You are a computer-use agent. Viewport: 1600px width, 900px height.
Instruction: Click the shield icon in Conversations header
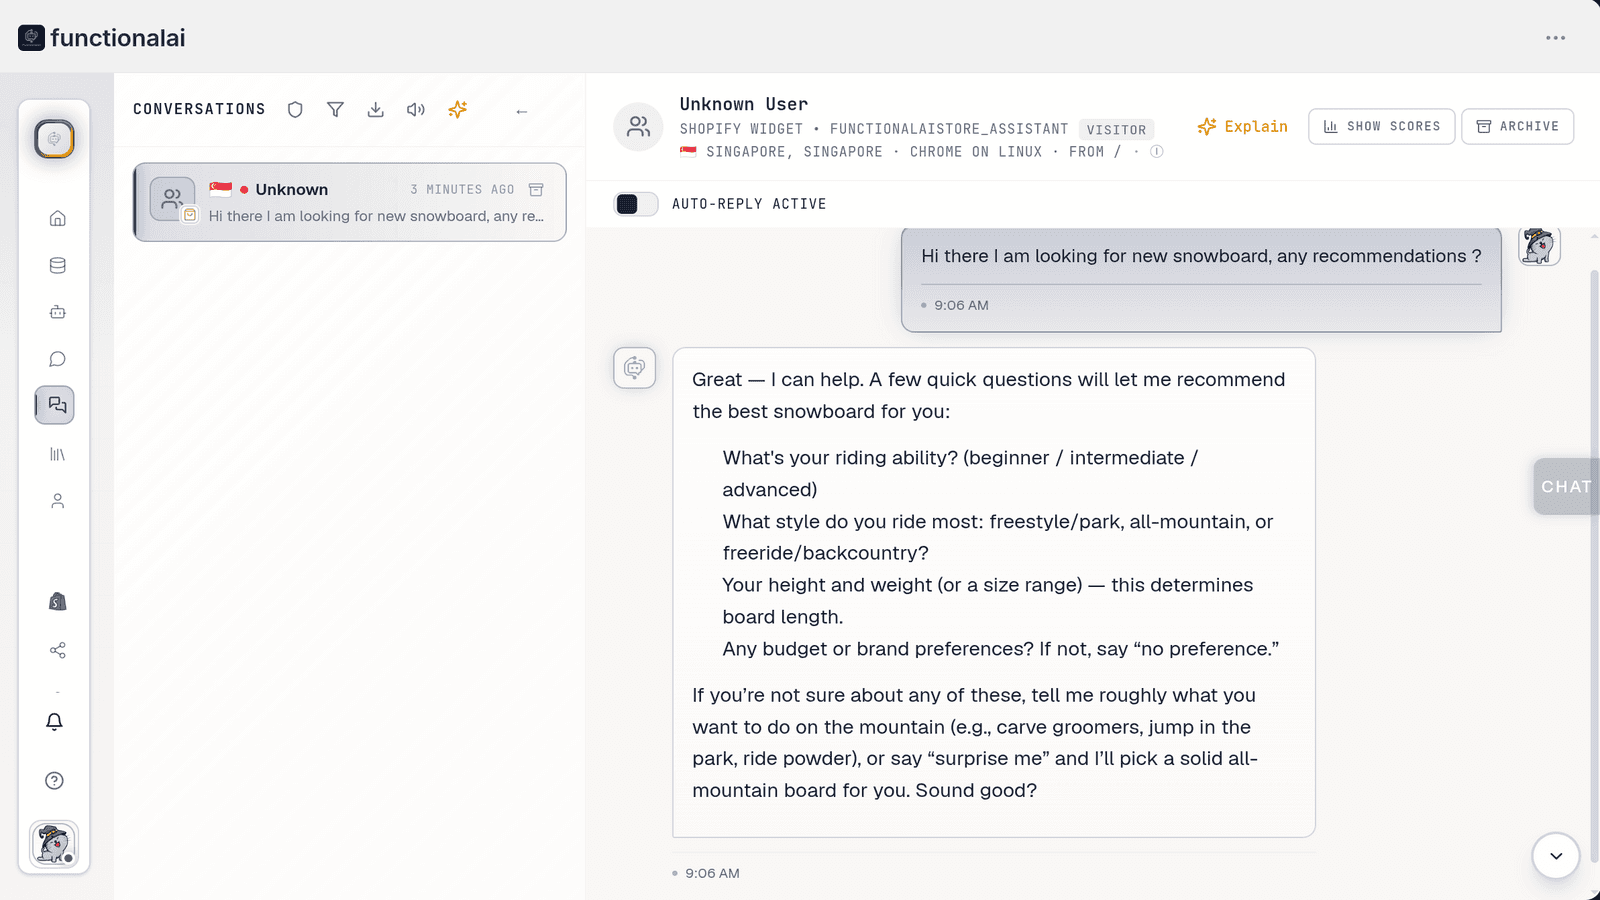[x=295, y=110]
